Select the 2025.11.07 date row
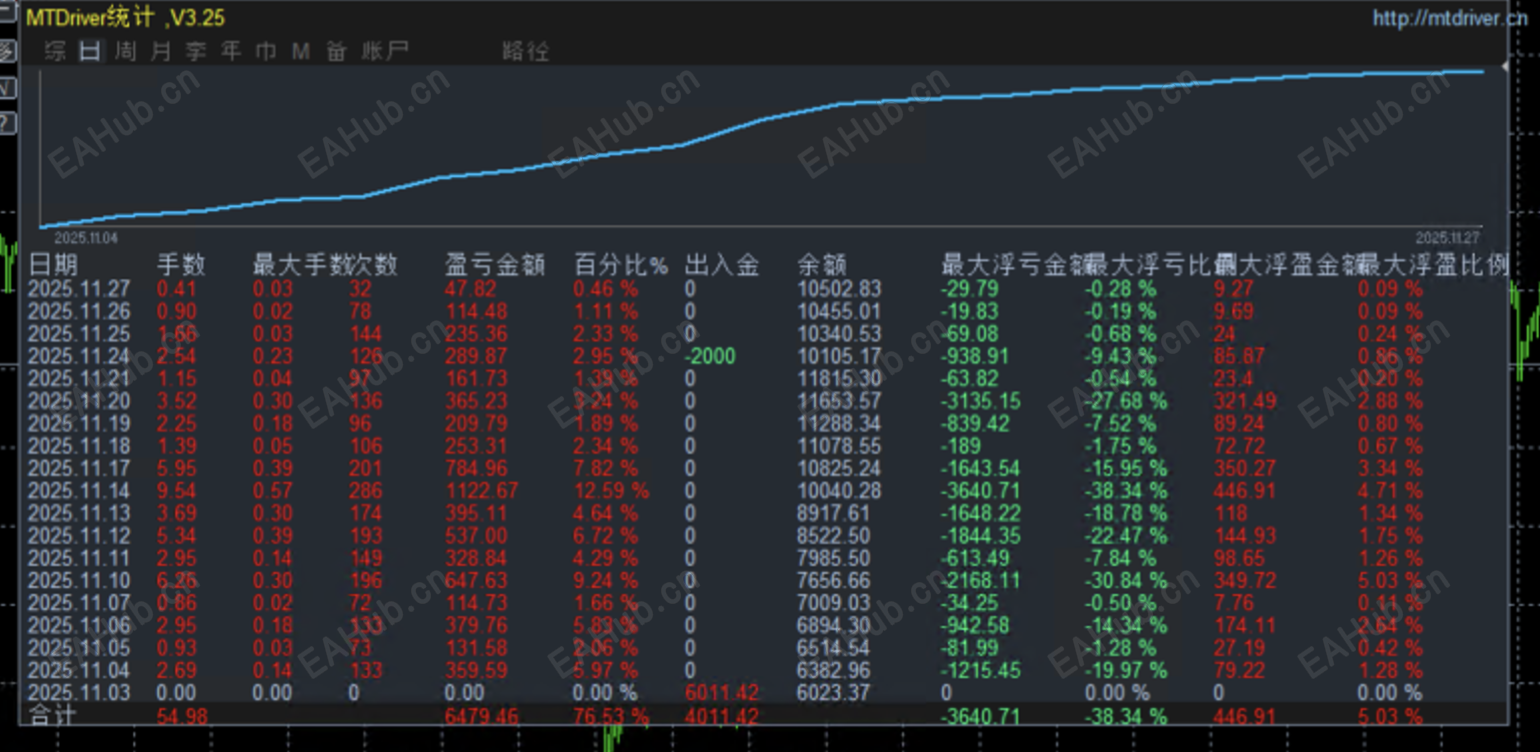Viewport: 1540px width, 752px height. pyautogui.click(x=79, y=602)
